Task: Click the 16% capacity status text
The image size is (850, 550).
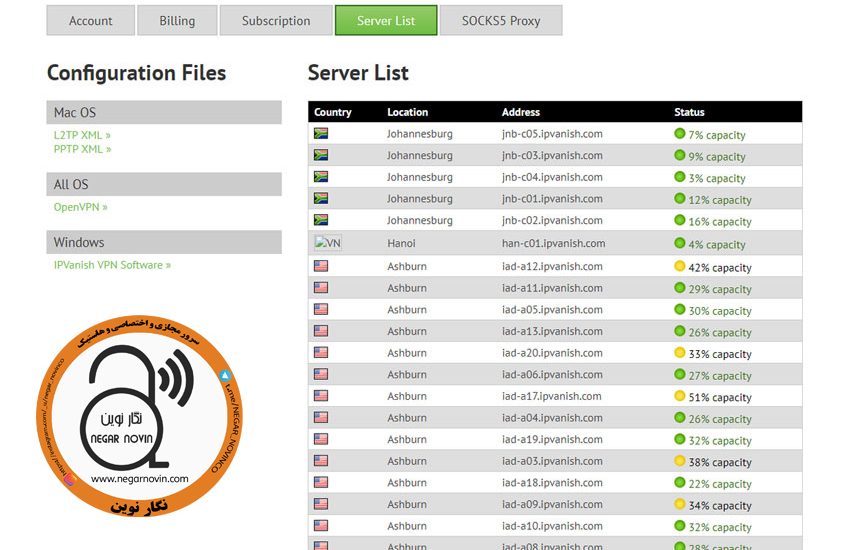Action: 720,222
